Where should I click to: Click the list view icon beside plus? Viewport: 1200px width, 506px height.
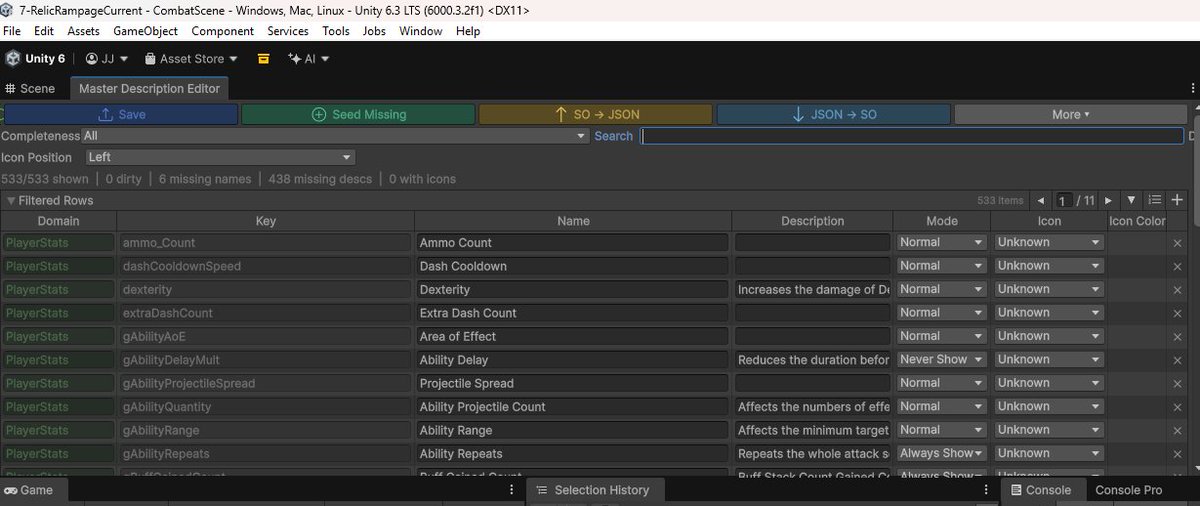click(x=1154, y=200)
